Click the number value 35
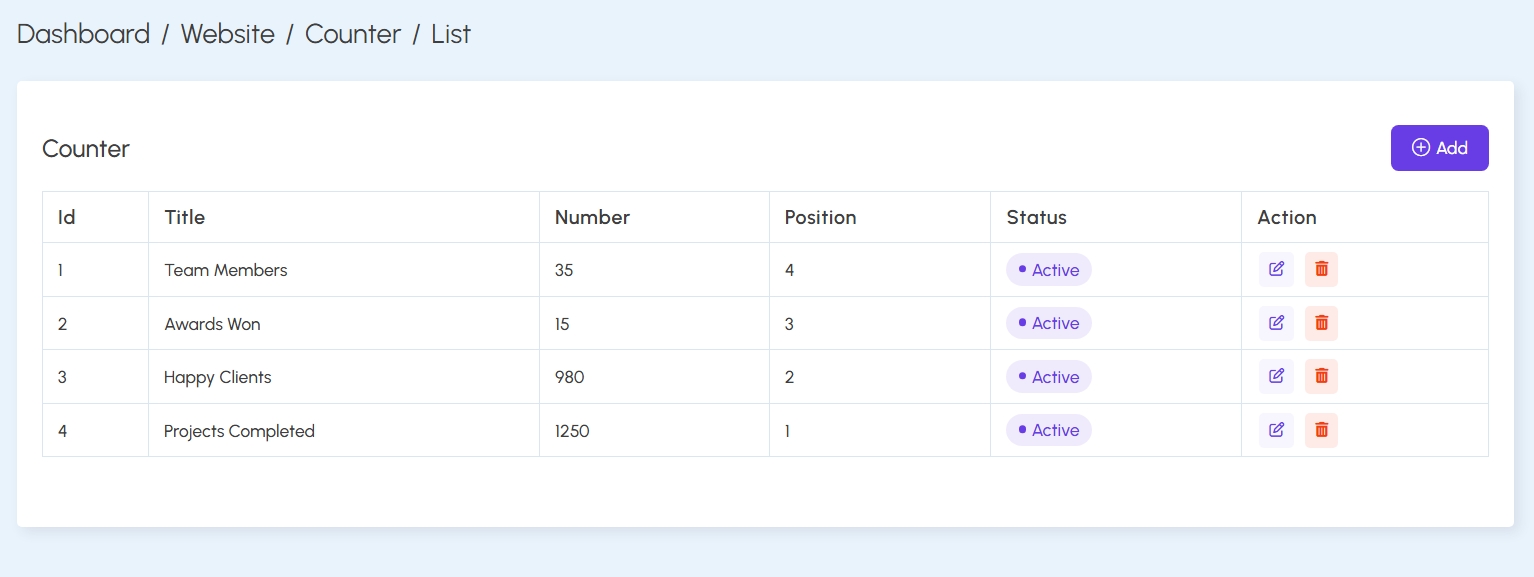Screen dimensions: 1534x577 click(564, 270)
